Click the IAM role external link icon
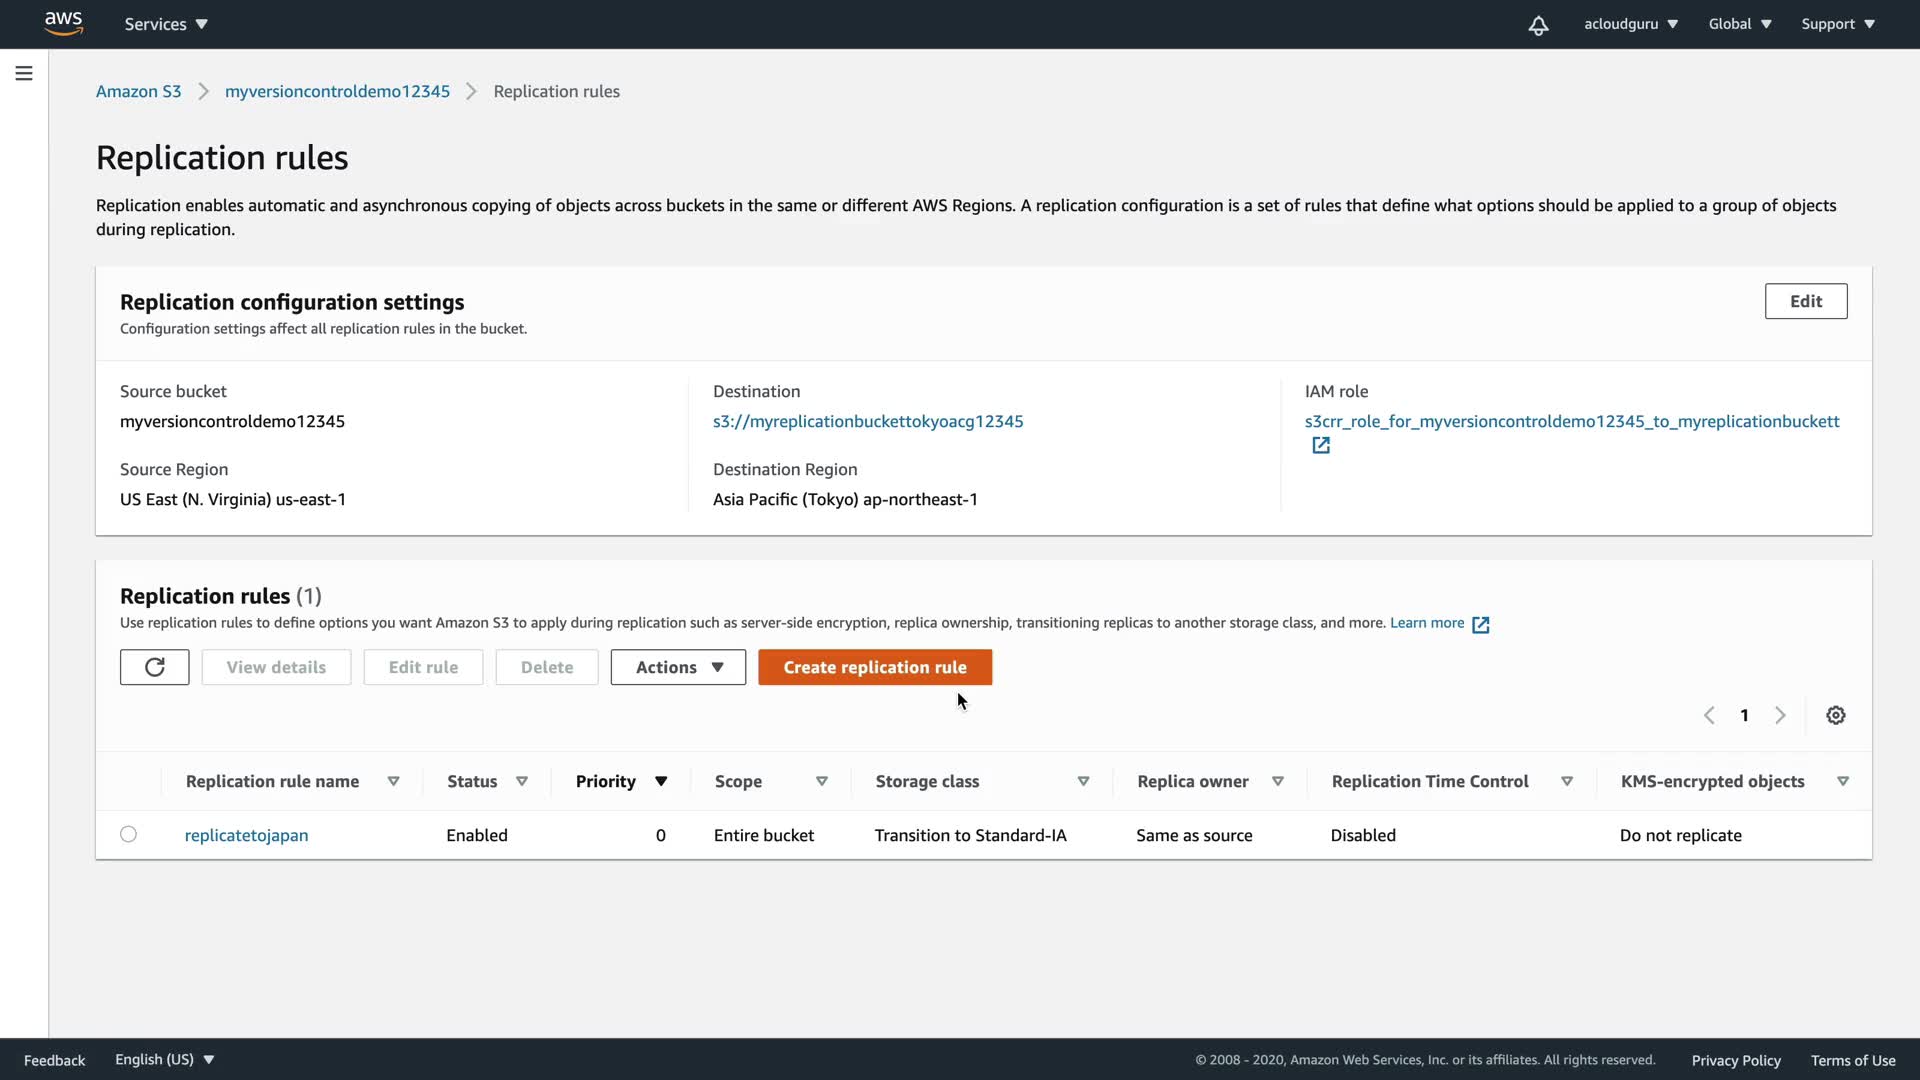 [1321, 445]
